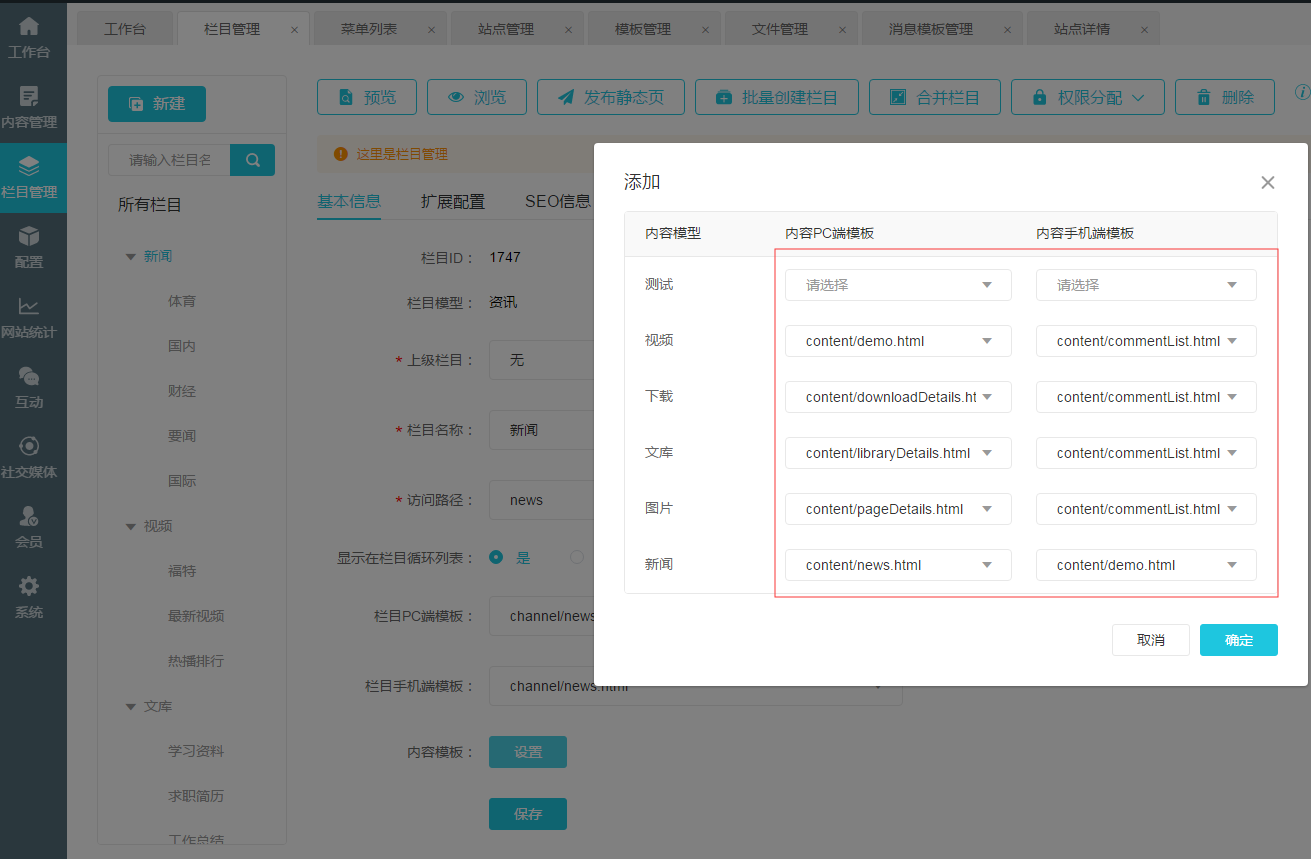The width and height of the screenshot is (1311, 859).
Task: Switch to the 菜单列表 tab
Action: pos(368,29)
